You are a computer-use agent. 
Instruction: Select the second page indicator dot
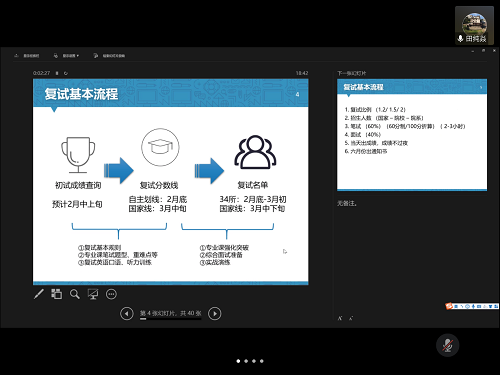(246, 361)
